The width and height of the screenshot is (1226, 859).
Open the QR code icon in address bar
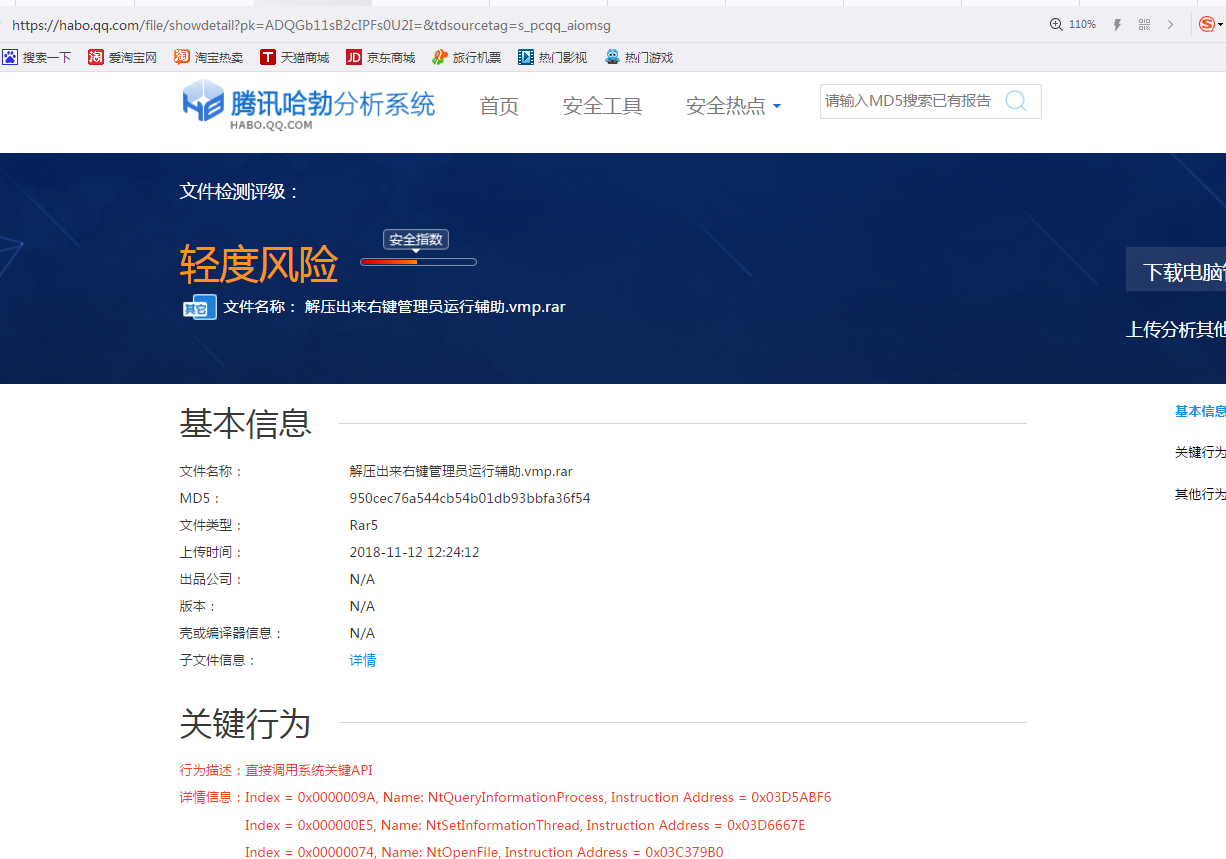coord(1145,25)
